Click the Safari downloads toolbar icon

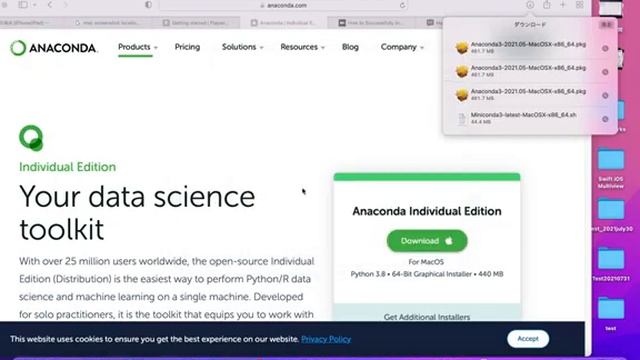pos(530,5)
